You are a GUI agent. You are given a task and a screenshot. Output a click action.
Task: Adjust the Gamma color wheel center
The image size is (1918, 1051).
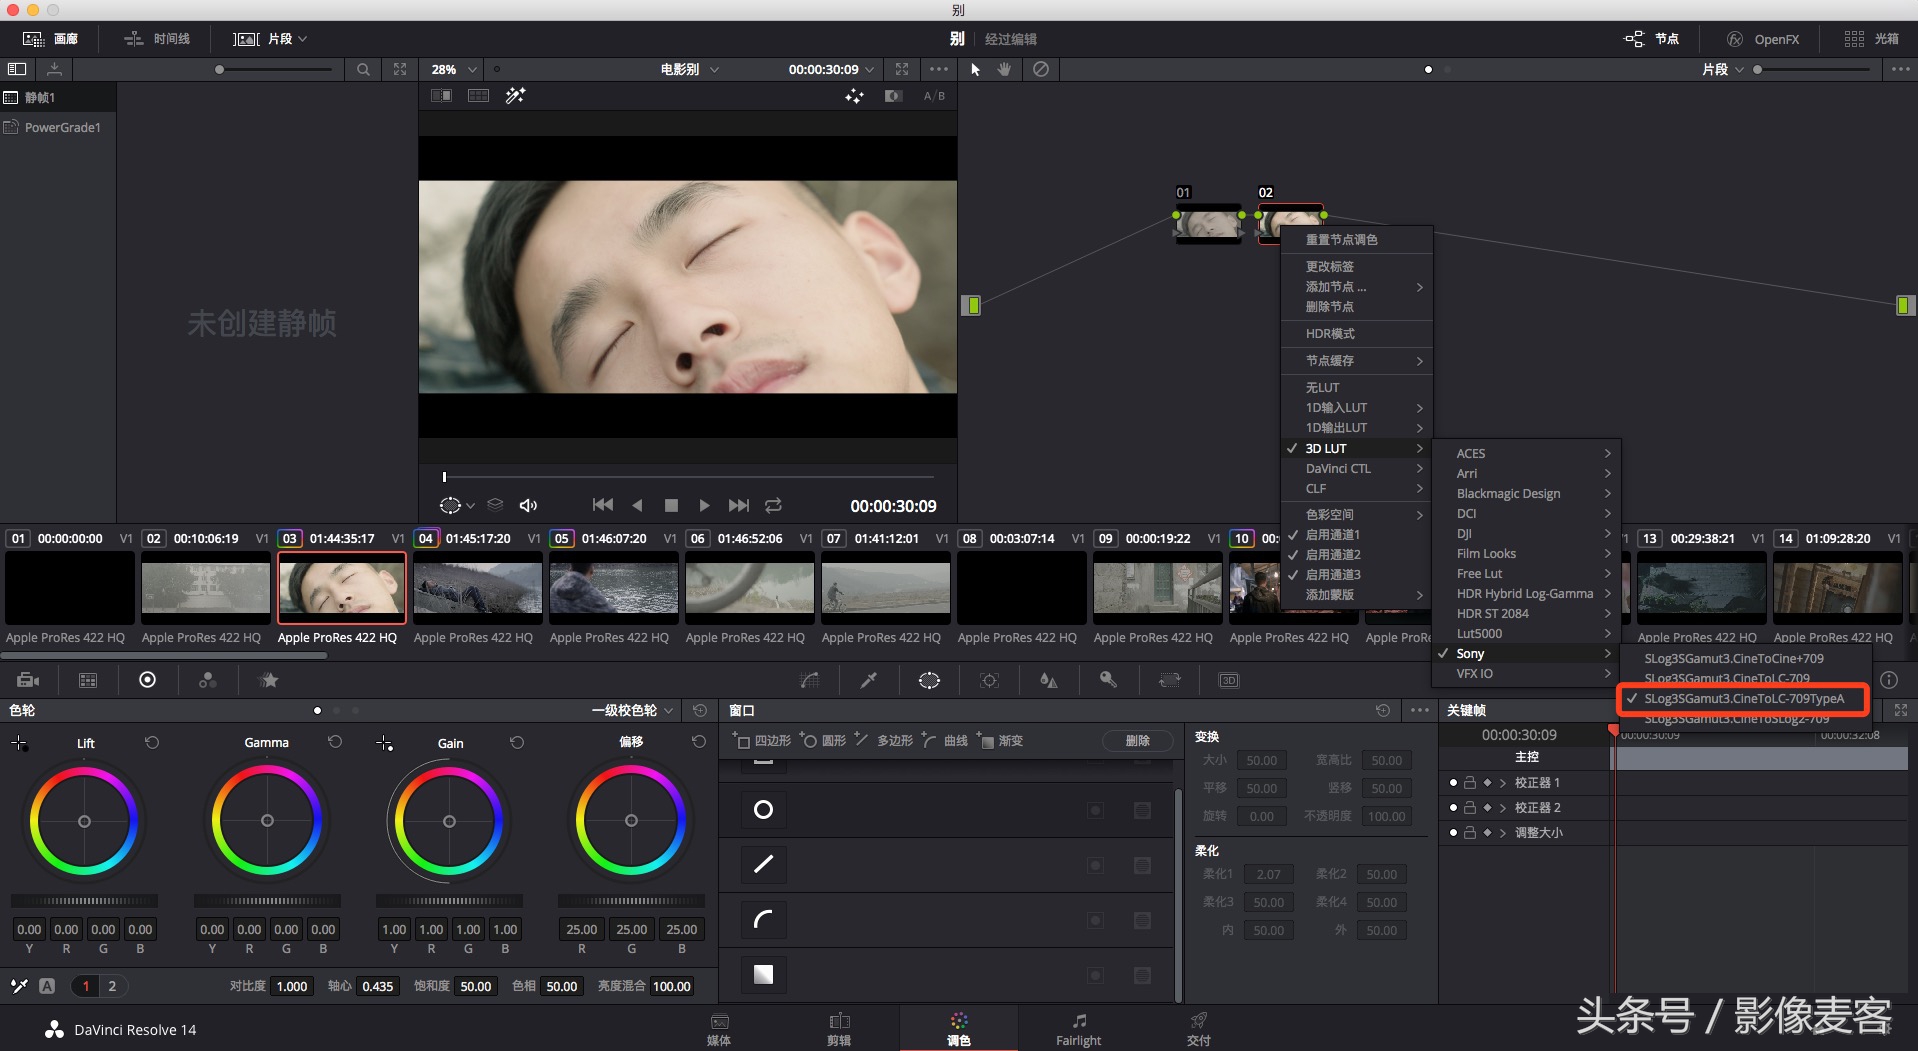[267, 821]
